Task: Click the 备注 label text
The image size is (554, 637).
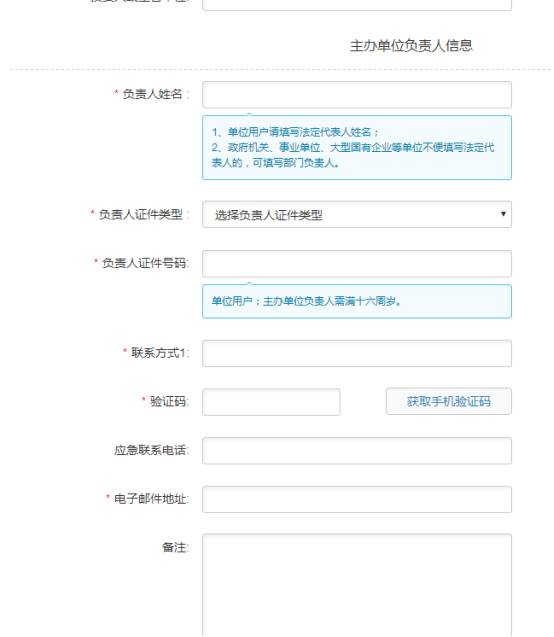Action: [x=174, y=548]
